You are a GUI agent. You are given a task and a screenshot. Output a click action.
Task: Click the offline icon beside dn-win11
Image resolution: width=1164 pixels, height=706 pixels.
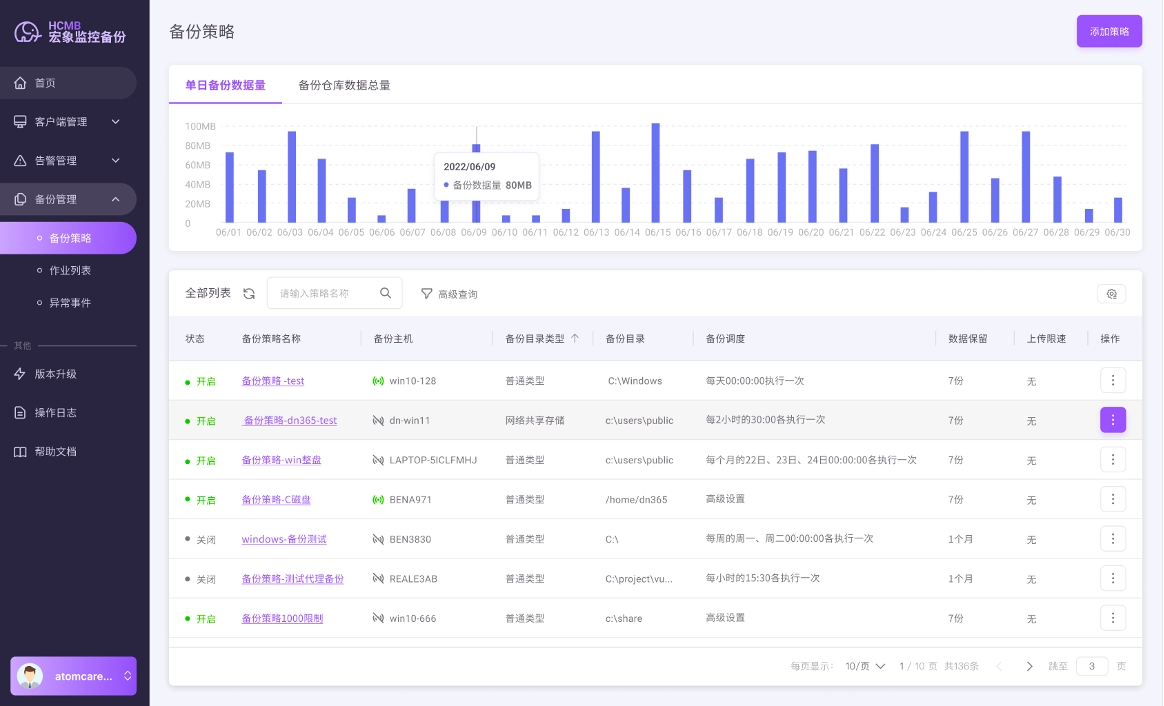[x=378, y=420]
